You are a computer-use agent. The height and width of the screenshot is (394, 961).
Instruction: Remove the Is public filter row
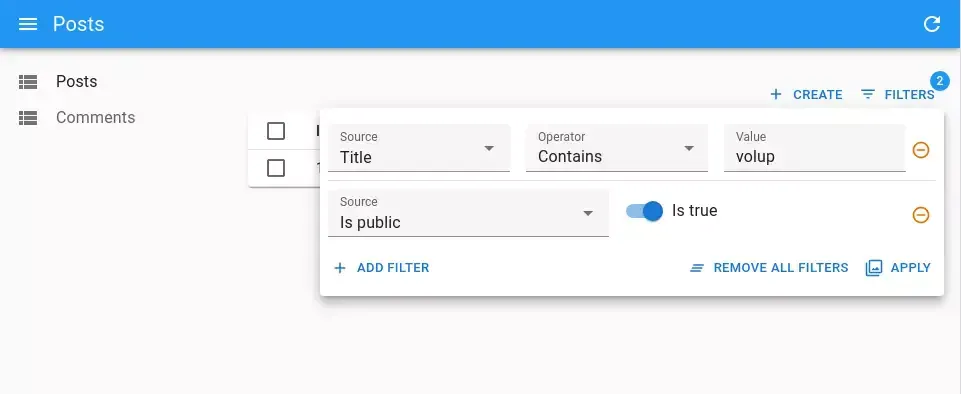point(921,215)
